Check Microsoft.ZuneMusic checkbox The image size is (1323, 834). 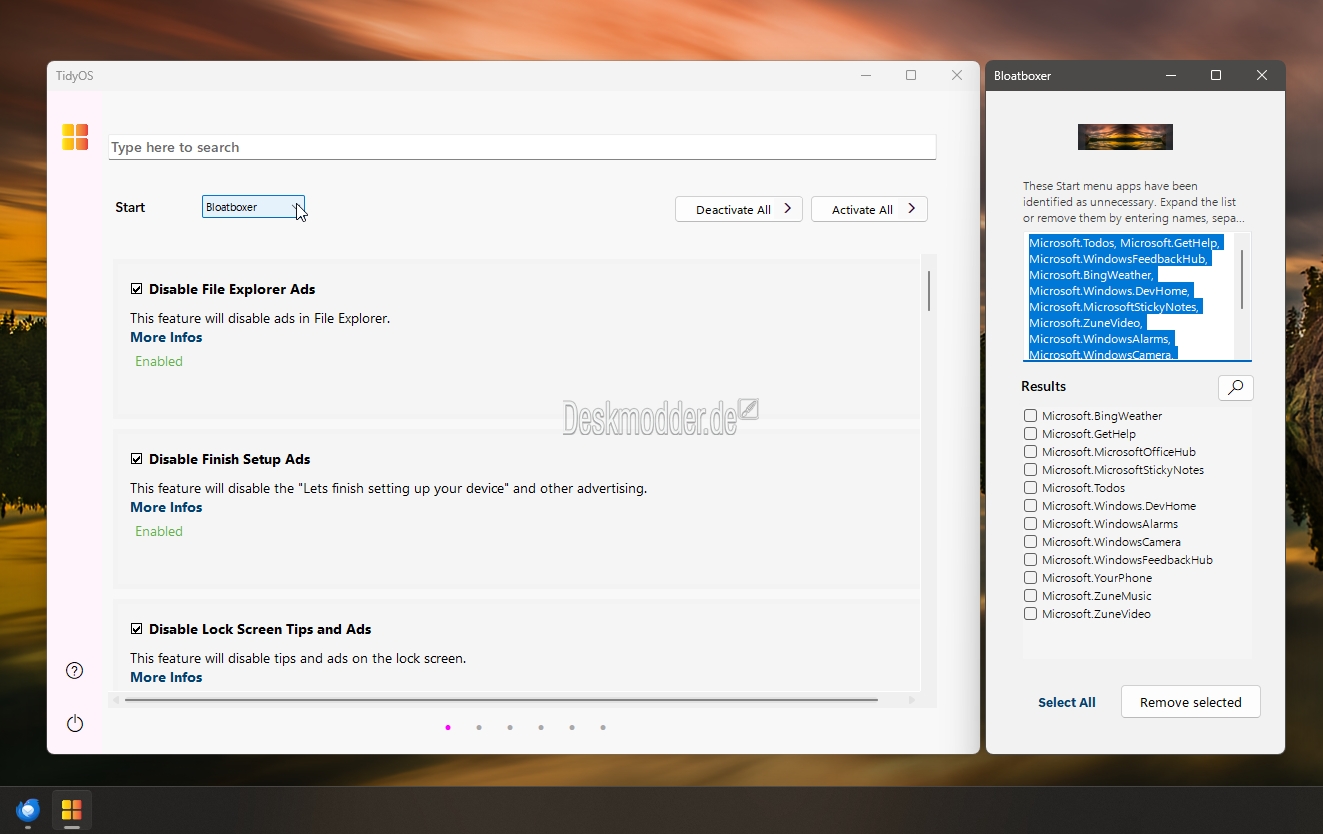pos(1030,596)
